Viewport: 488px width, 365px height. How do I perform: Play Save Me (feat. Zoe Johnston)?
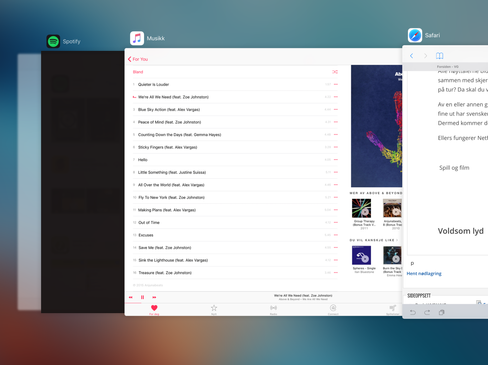click(236, 248)
